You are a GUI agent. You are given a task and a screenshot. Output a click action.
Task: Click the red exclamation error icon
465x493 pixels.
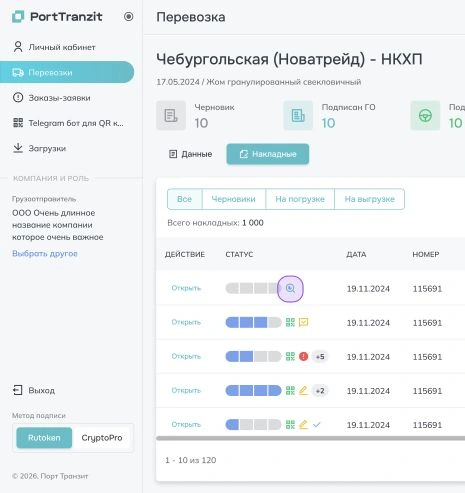(x=303, y=356)
